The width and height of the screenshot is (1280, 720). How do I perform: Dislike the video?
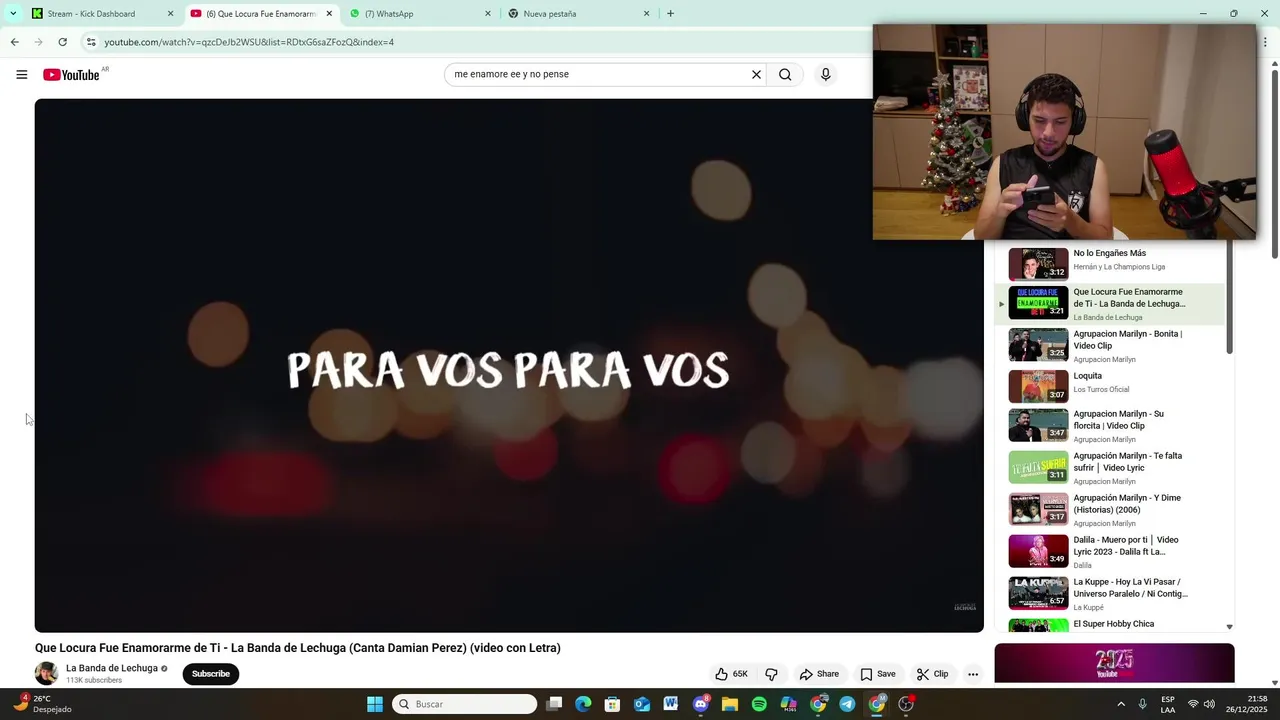pos(771,674)
